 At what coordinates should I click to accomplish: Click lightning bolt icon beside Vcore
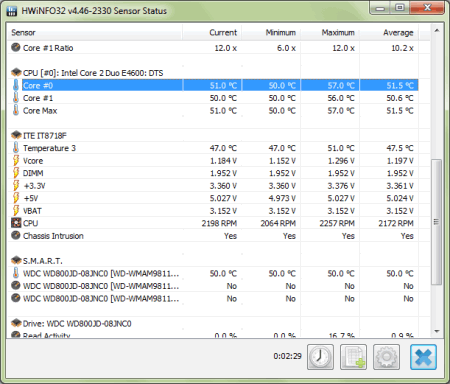tap(16, 160)
